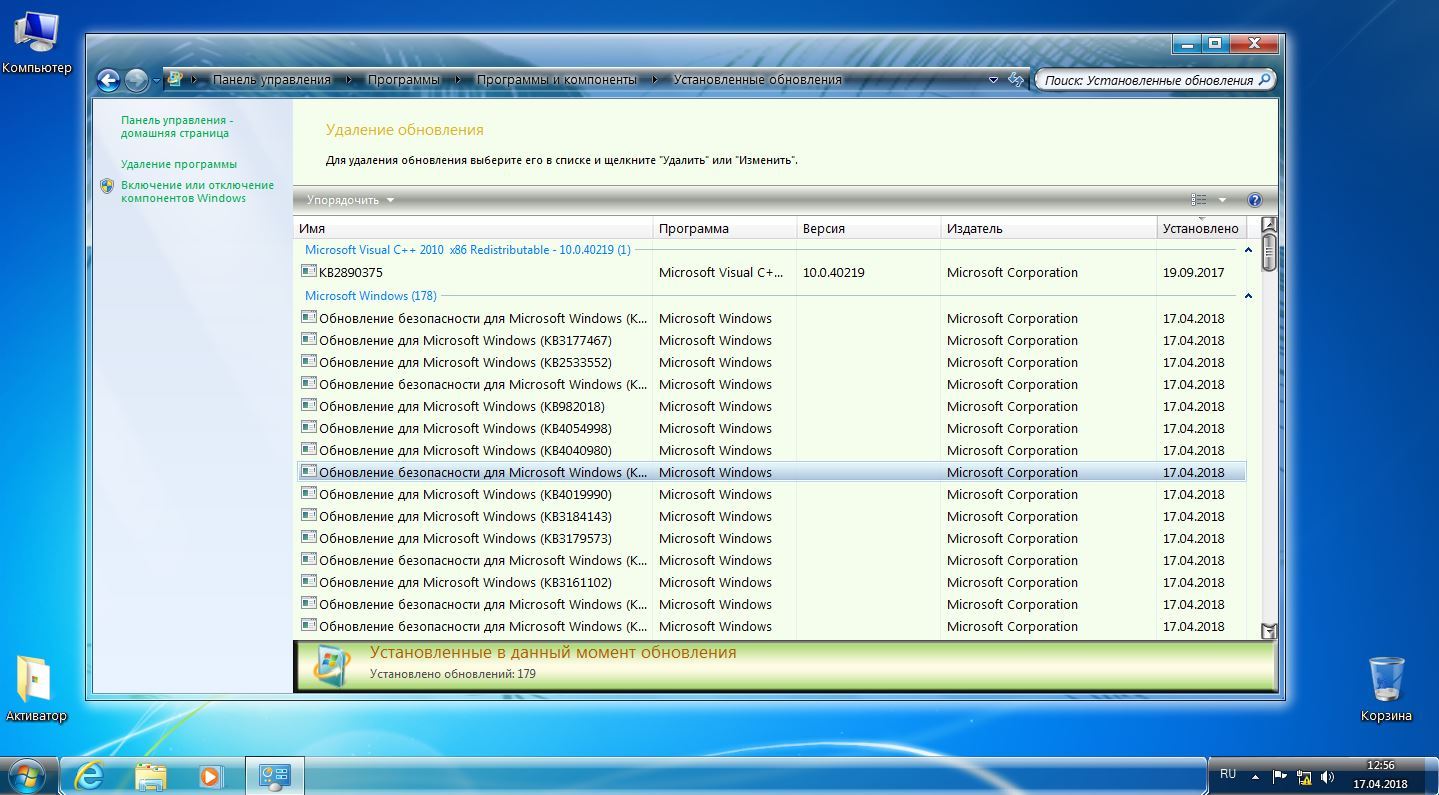Sort by the Версия column header

[x=868, y=228]
